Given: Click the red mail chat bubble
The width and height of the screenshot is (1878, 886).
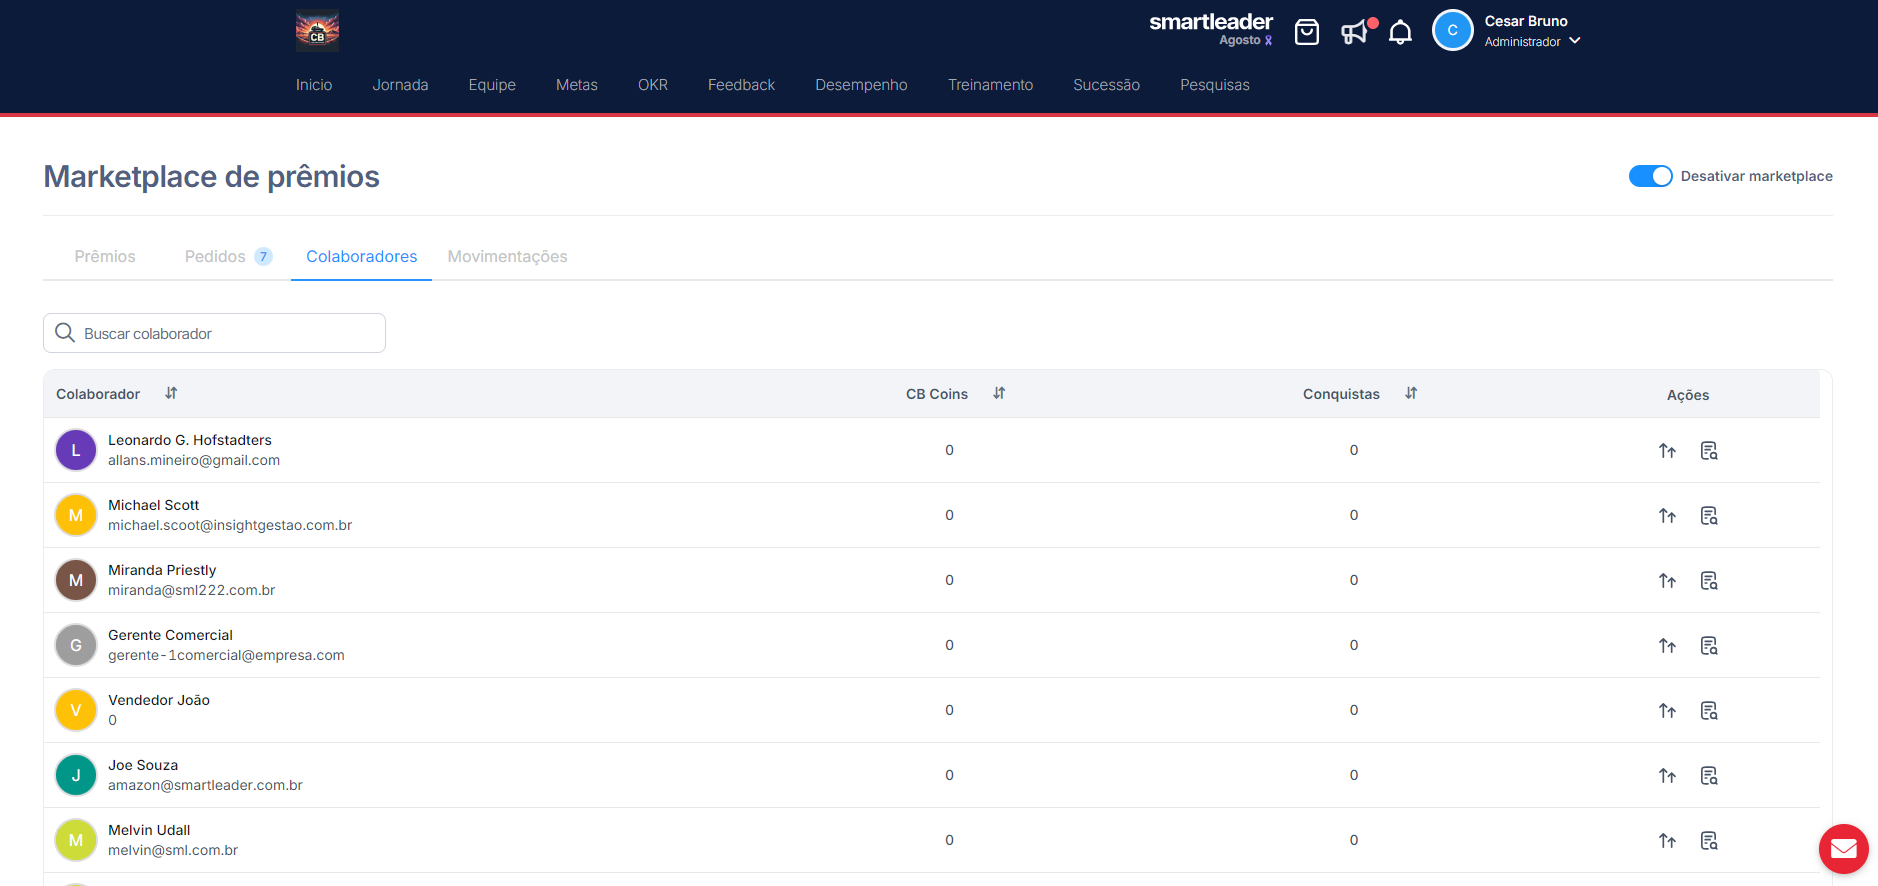Looking at the screenshot, I should (x=1843, y=849).
